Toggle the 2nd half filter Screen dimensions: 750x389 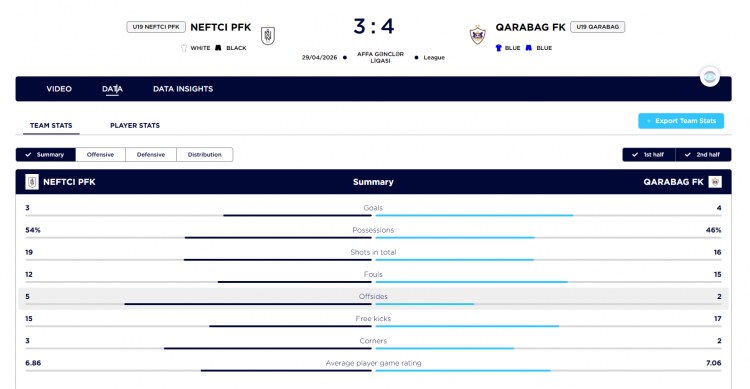pyautogui.click(x=703, y=155)
